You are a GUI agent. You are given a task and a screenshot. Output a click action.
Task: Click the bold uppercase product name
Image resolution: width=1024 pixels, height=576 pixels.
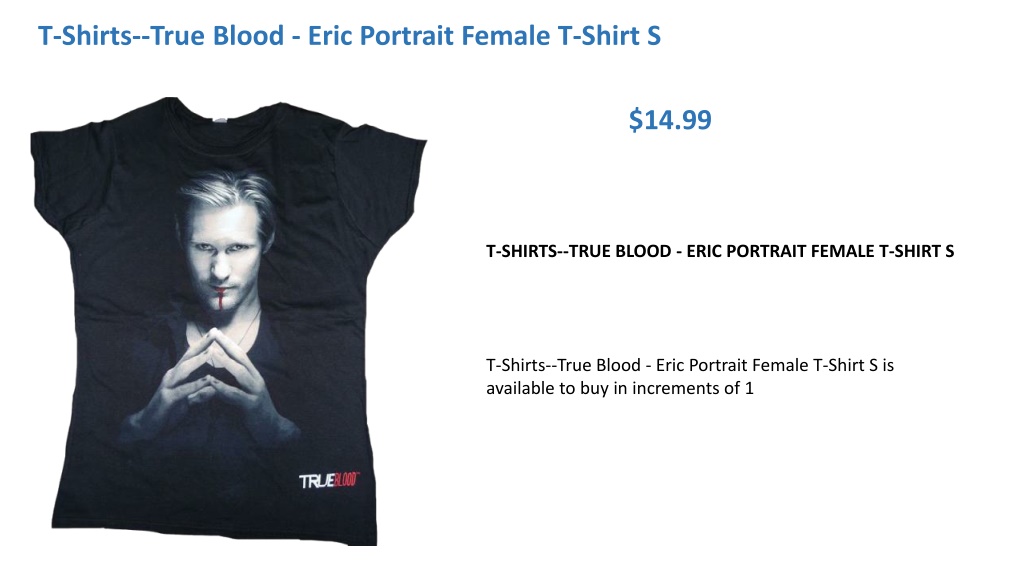(720, 251)
